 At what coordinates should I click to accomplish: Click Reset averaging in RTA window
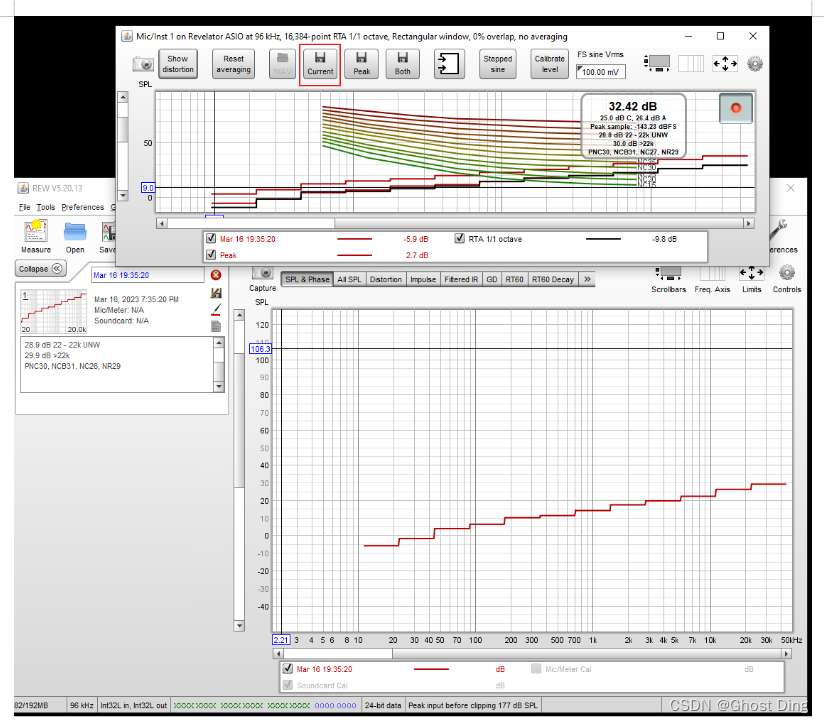click(x=233, y=64)
